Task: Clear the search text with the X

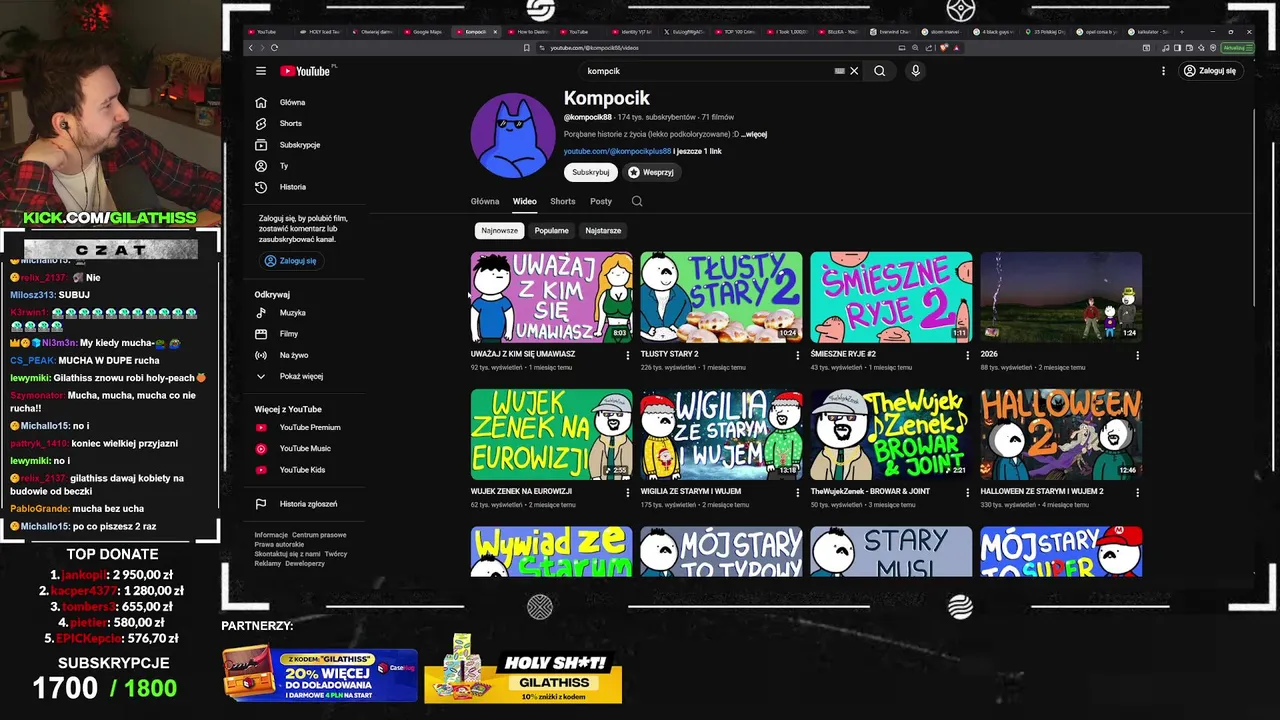Action: pyautogui.click(x=854, y=71)
